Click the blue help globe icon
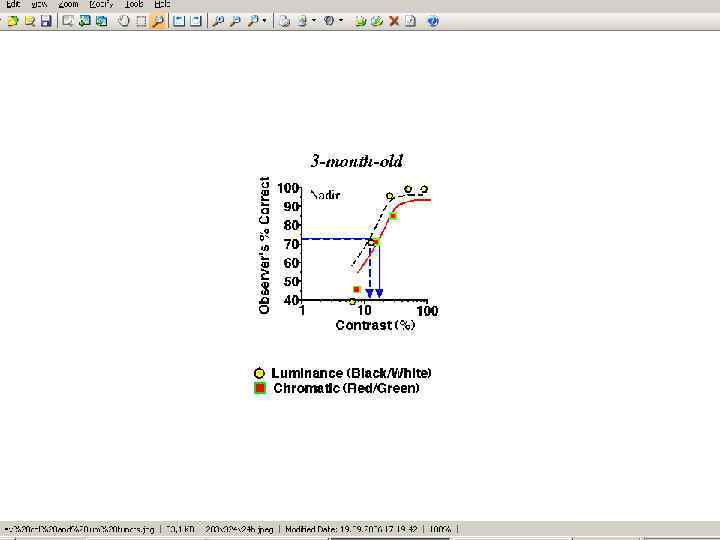Image resolution: width=720 pixels, height=540 pixels. pos(433,21)
